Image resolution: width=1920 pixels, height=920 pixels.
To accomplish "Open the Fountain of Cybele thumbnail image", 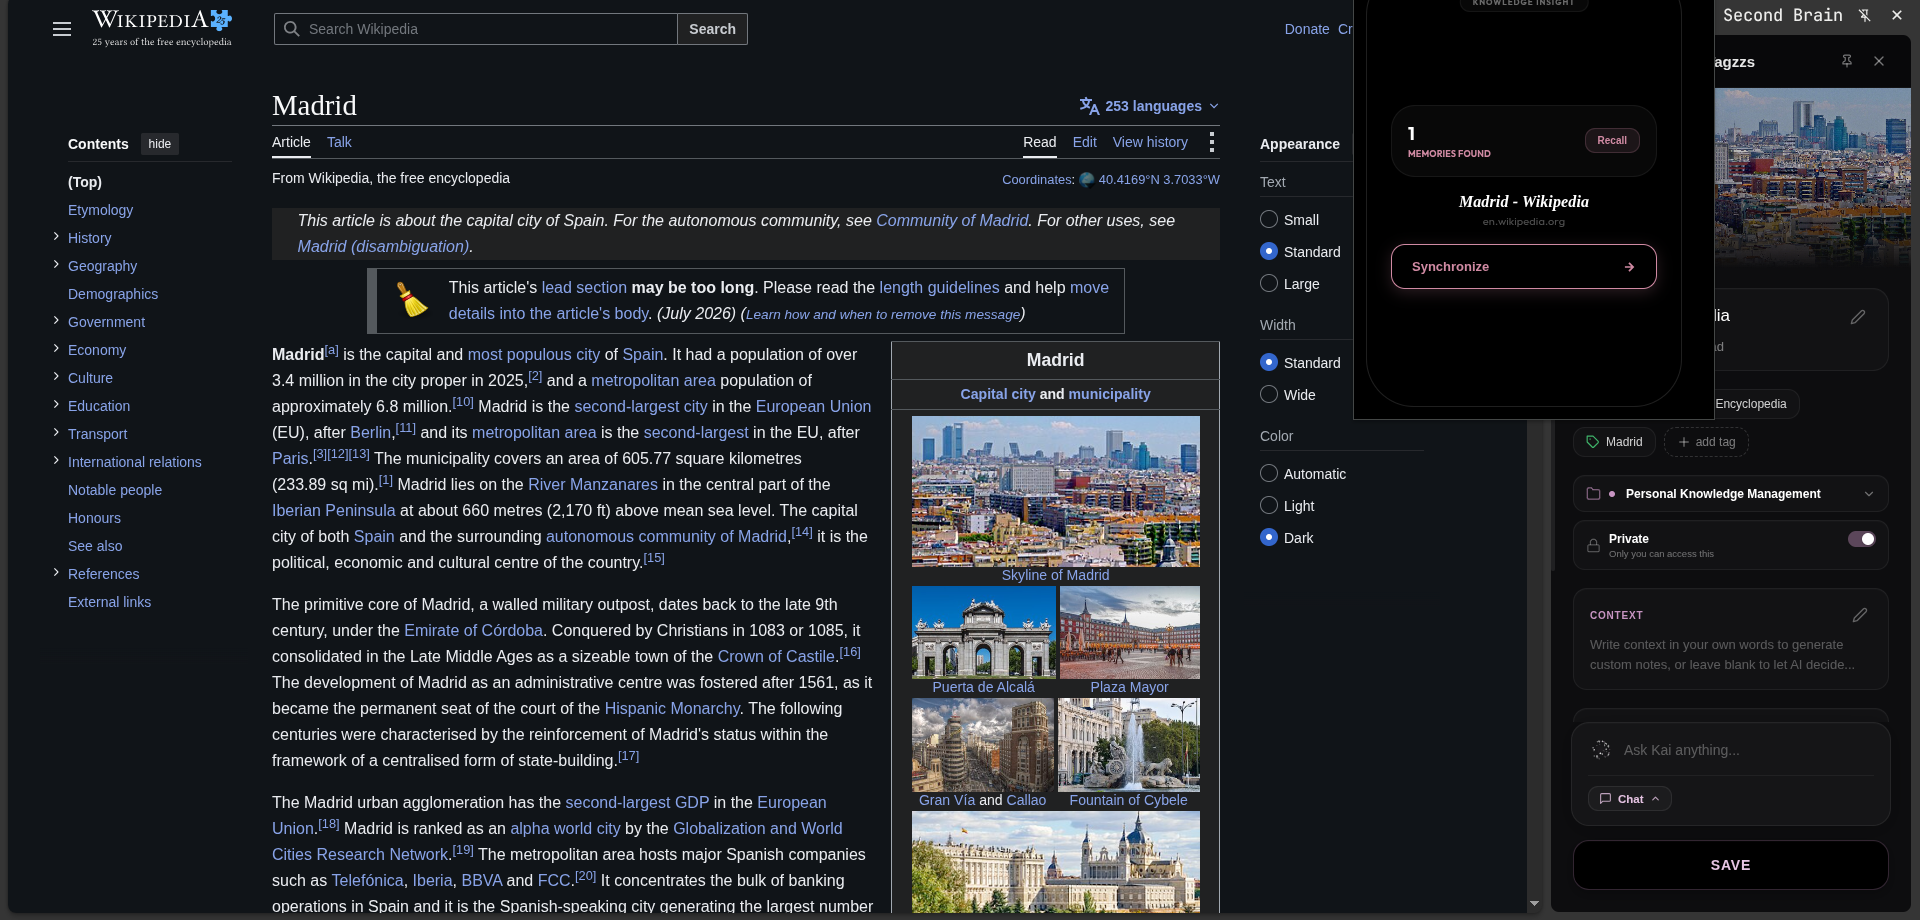I will (1128, 745).
